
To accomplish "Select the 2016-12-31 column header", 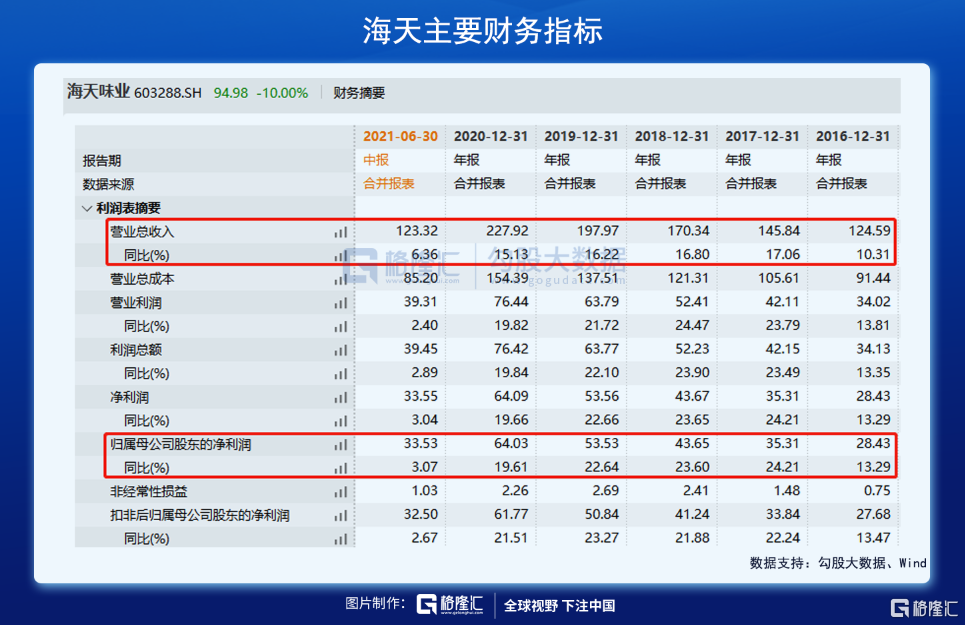I will click(853, 137).
